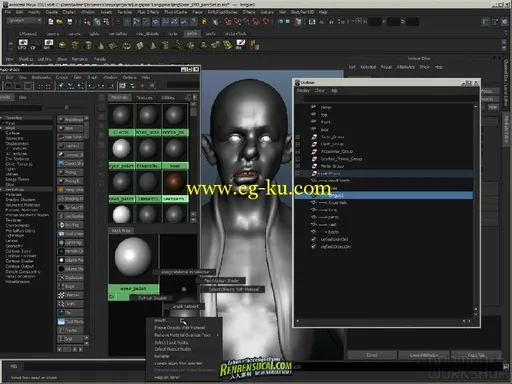This screenshot has width=512, height=384.
Task: Collapse Favorites category in create bar
Action: point(2,118)
